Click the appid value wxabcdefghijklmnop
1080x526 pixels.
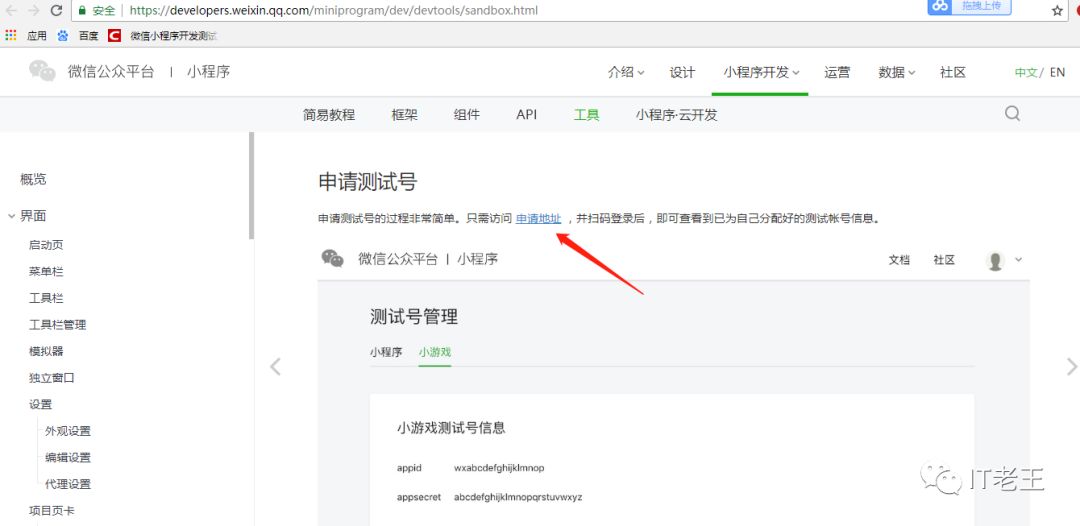[499, 468]
